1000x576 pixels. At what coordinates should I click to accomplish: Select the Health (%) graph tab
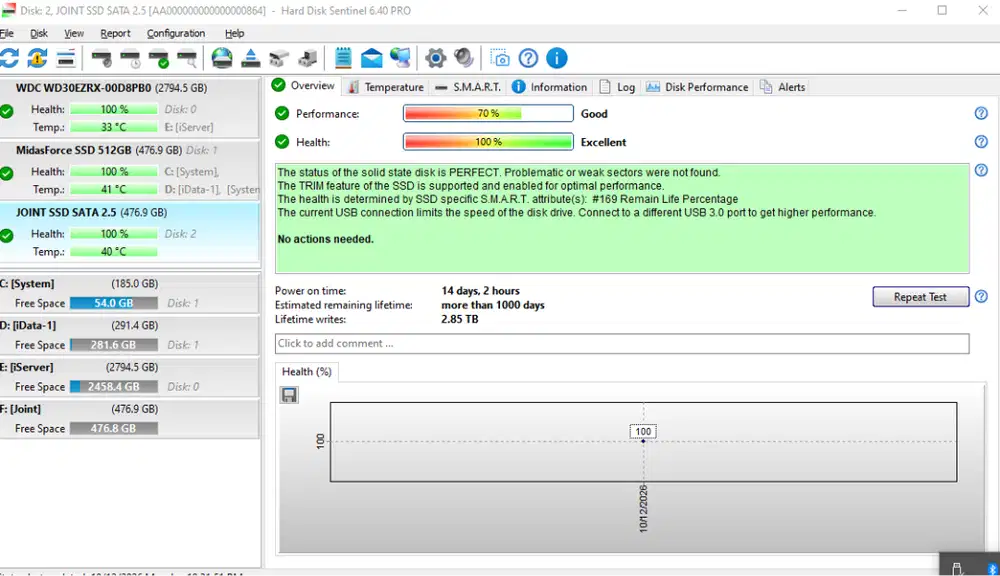coord(307,371)
